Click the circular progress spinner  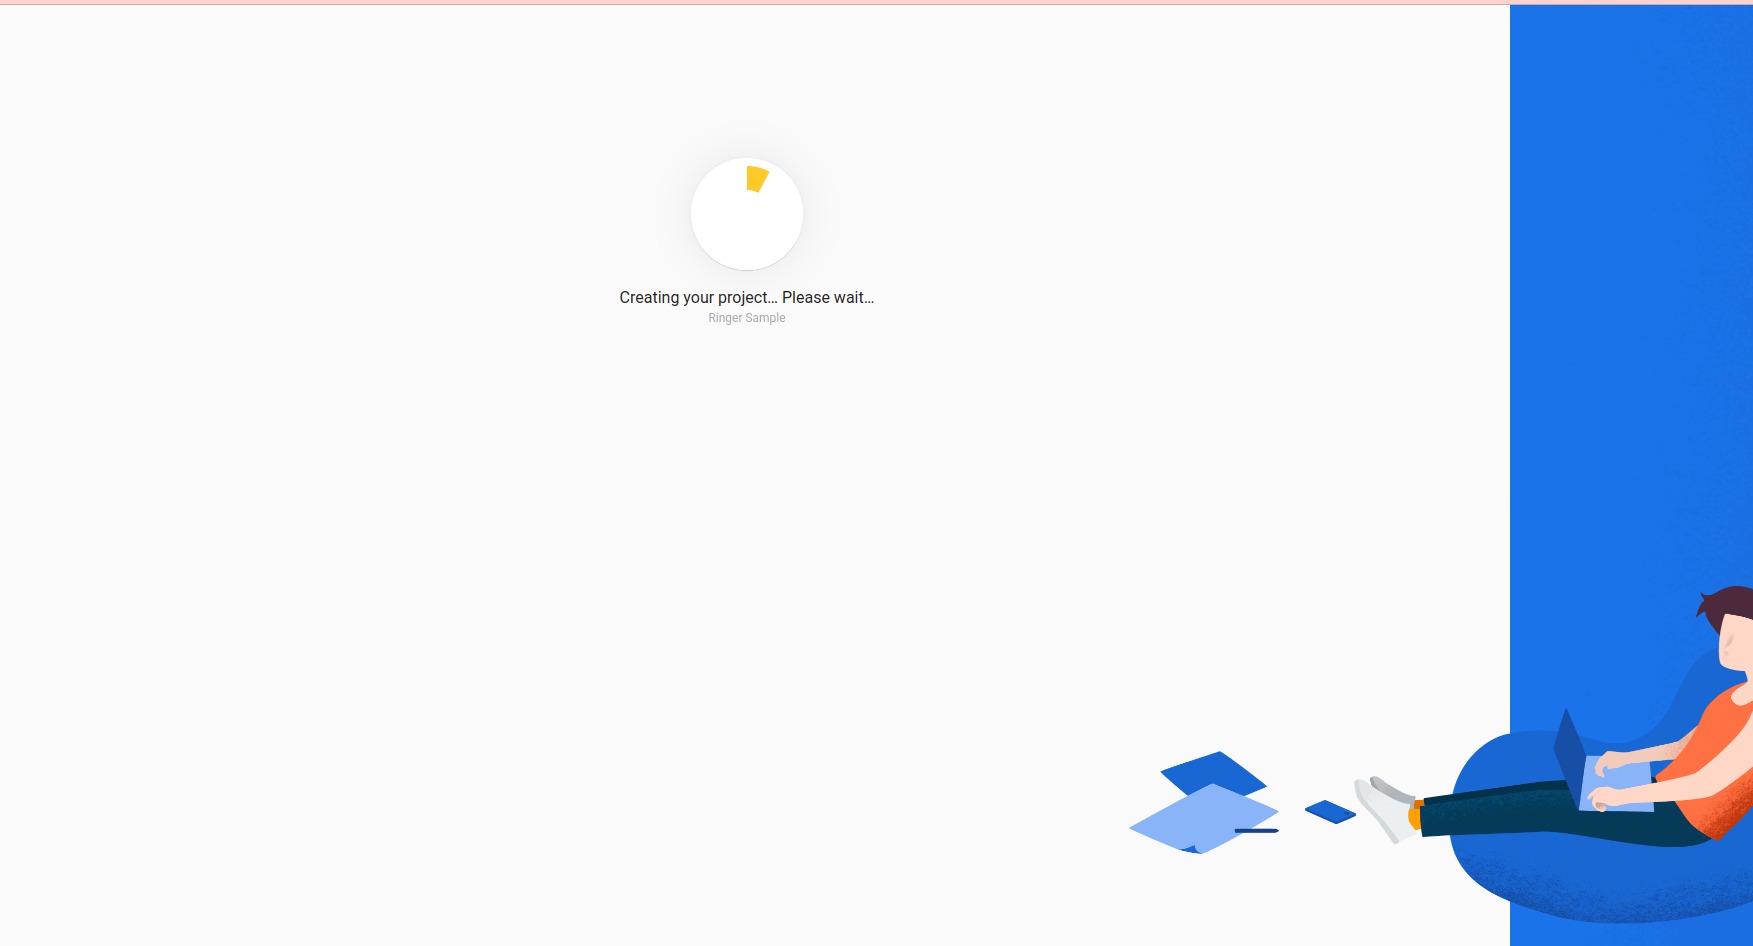pos(747,214)
